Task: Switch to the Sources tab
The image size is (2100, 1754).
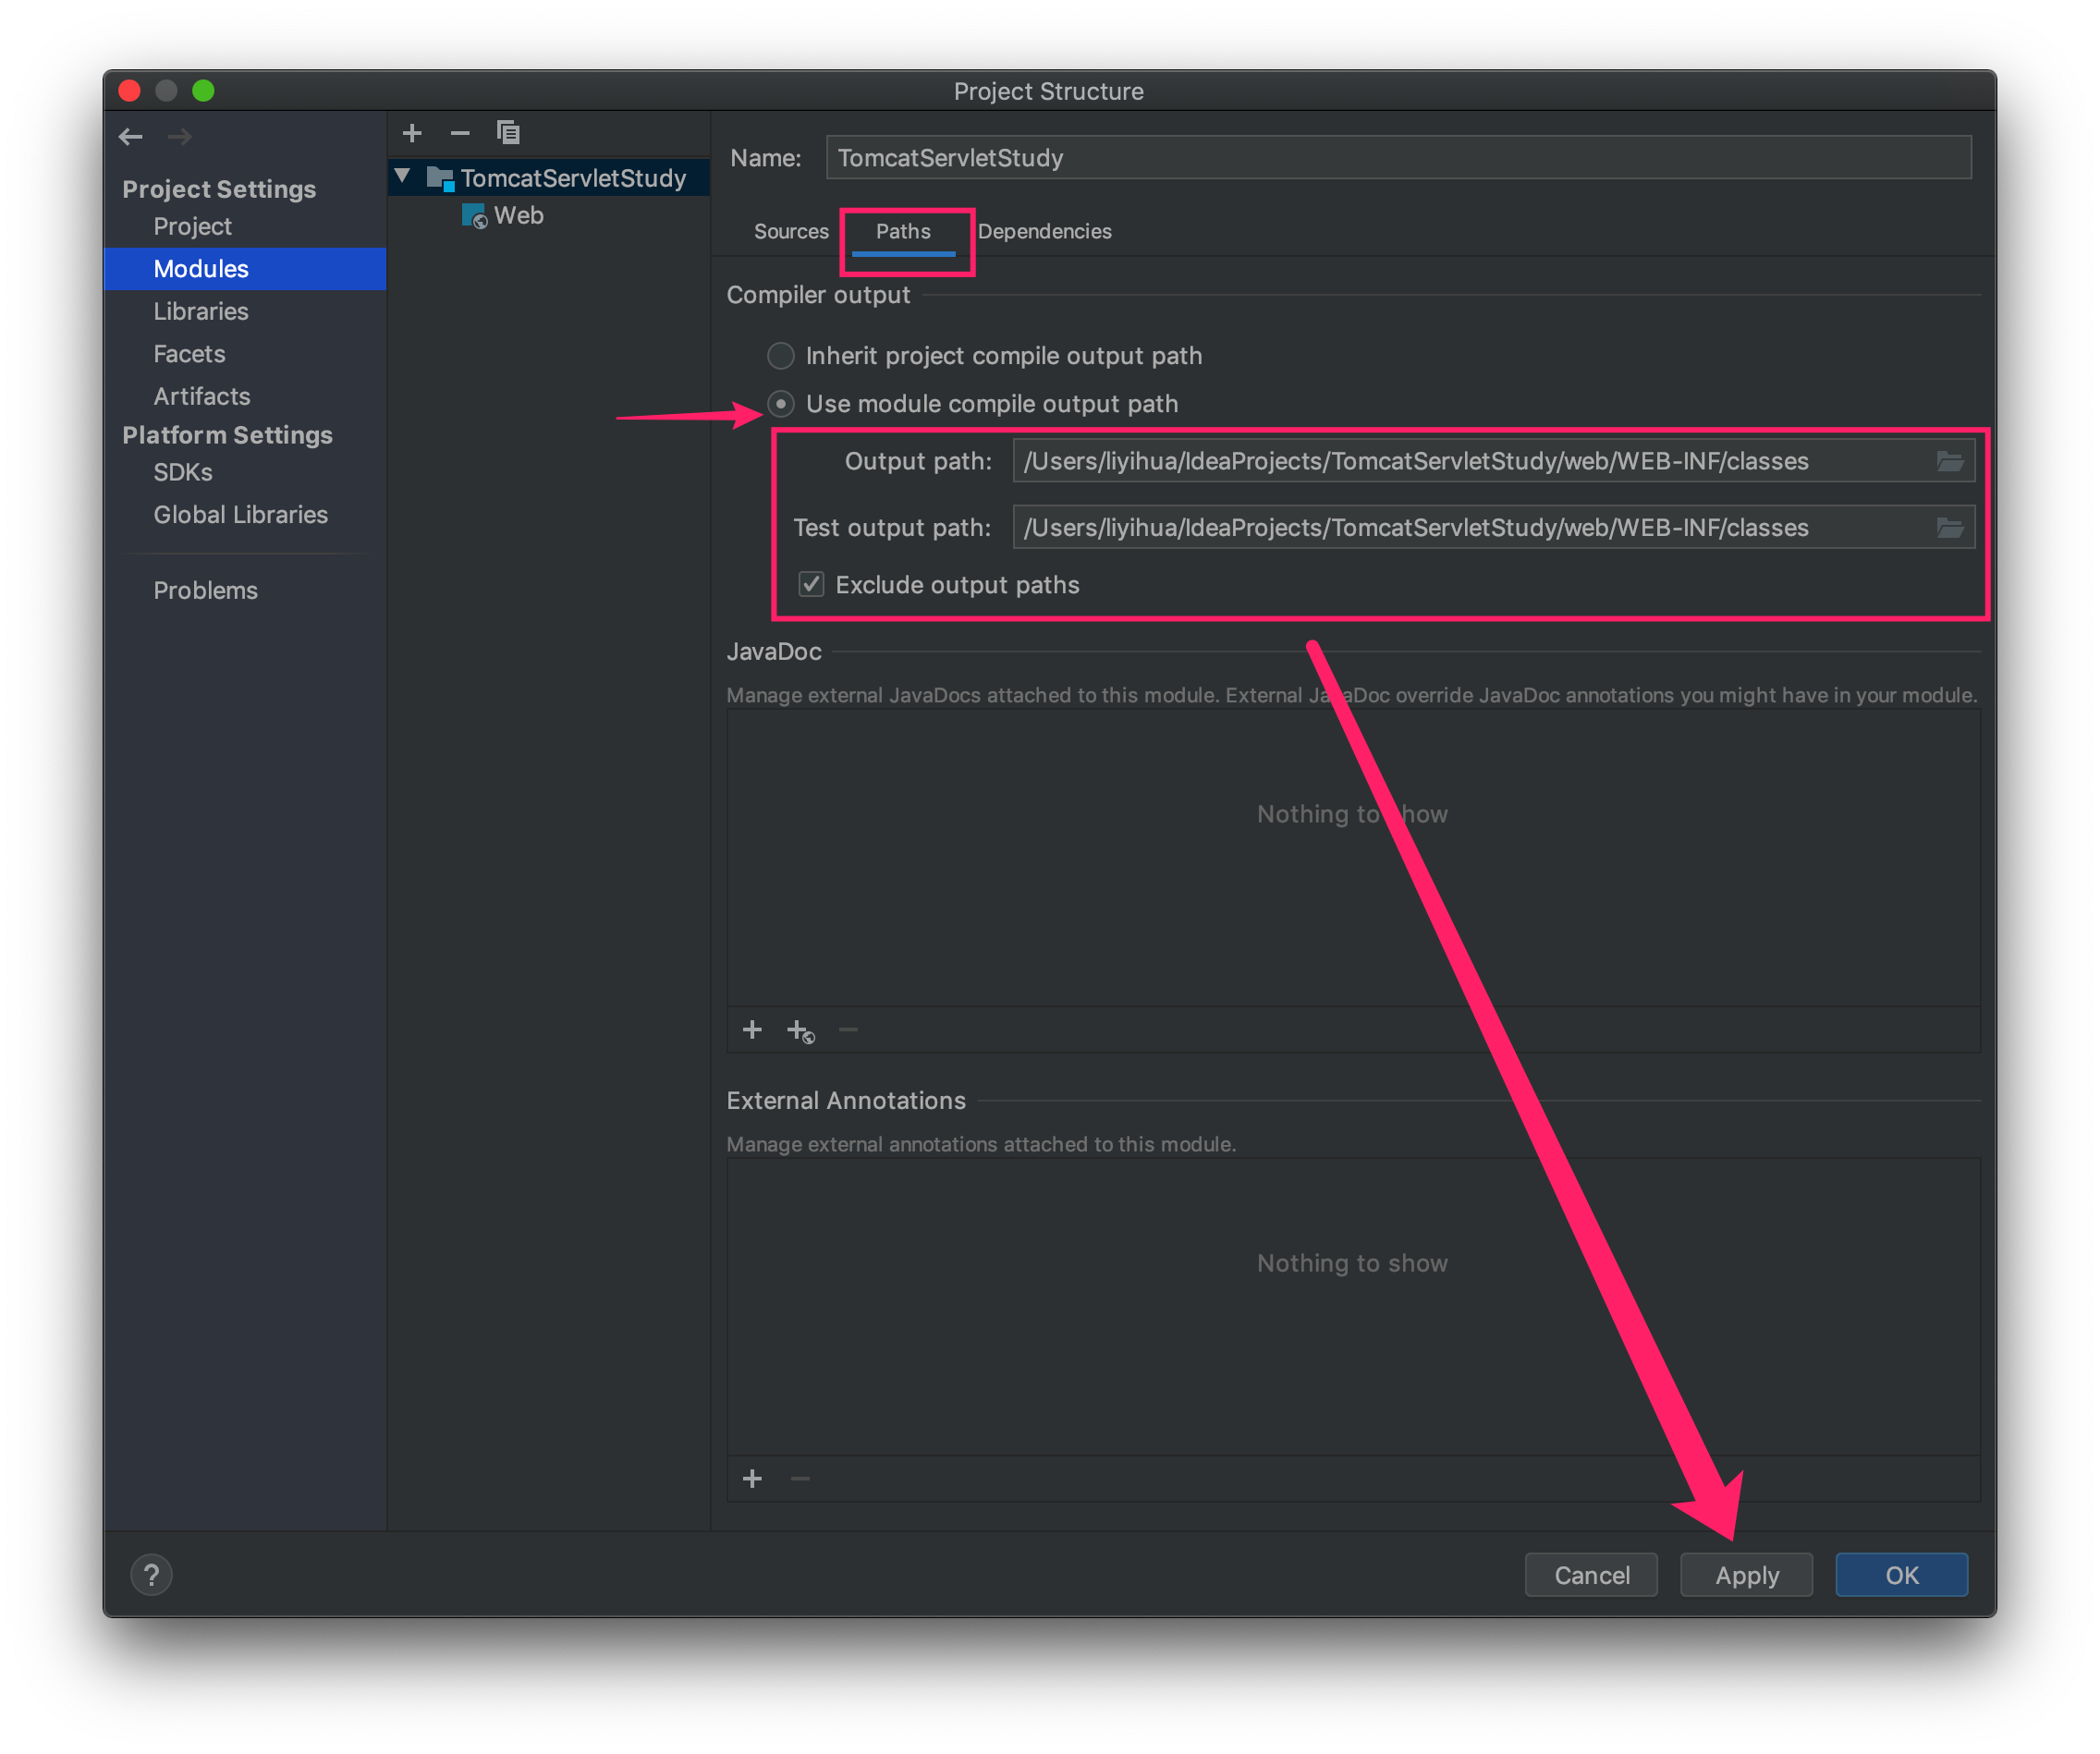Action: [x=791, y=232]
